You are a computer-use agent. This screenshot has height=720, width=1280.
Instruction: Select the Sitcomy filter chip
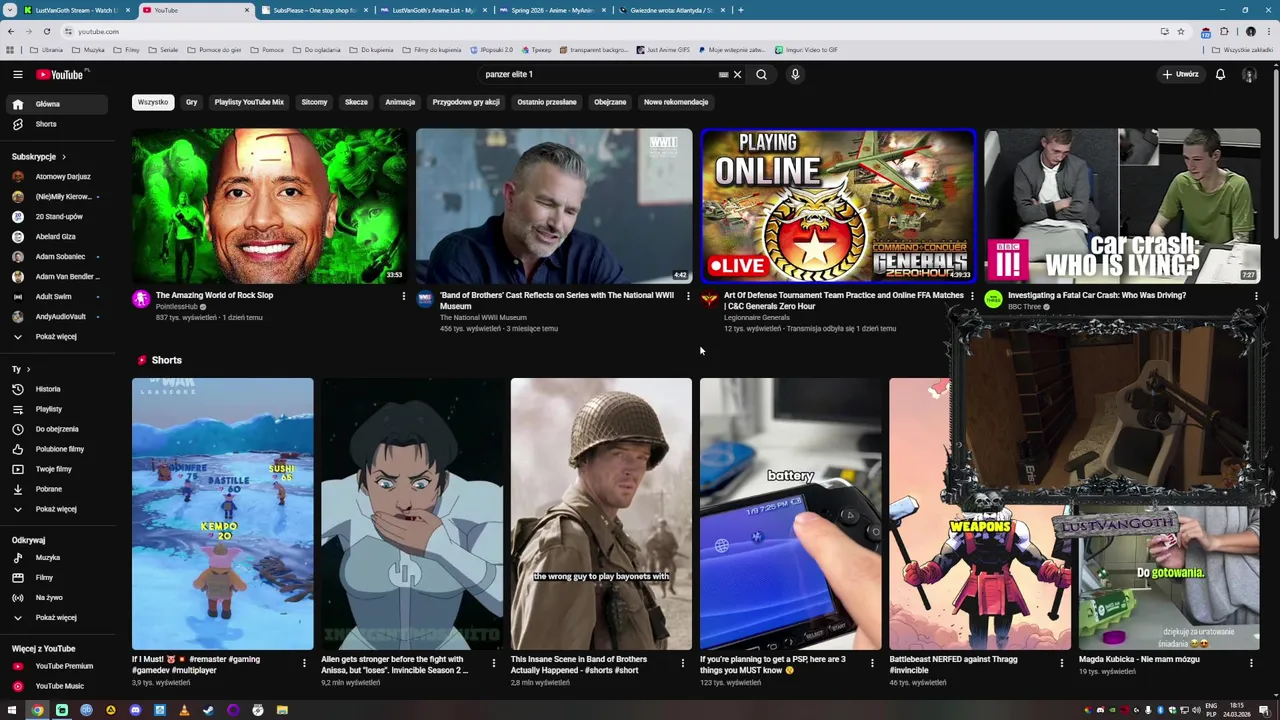(x=314, y=102)
